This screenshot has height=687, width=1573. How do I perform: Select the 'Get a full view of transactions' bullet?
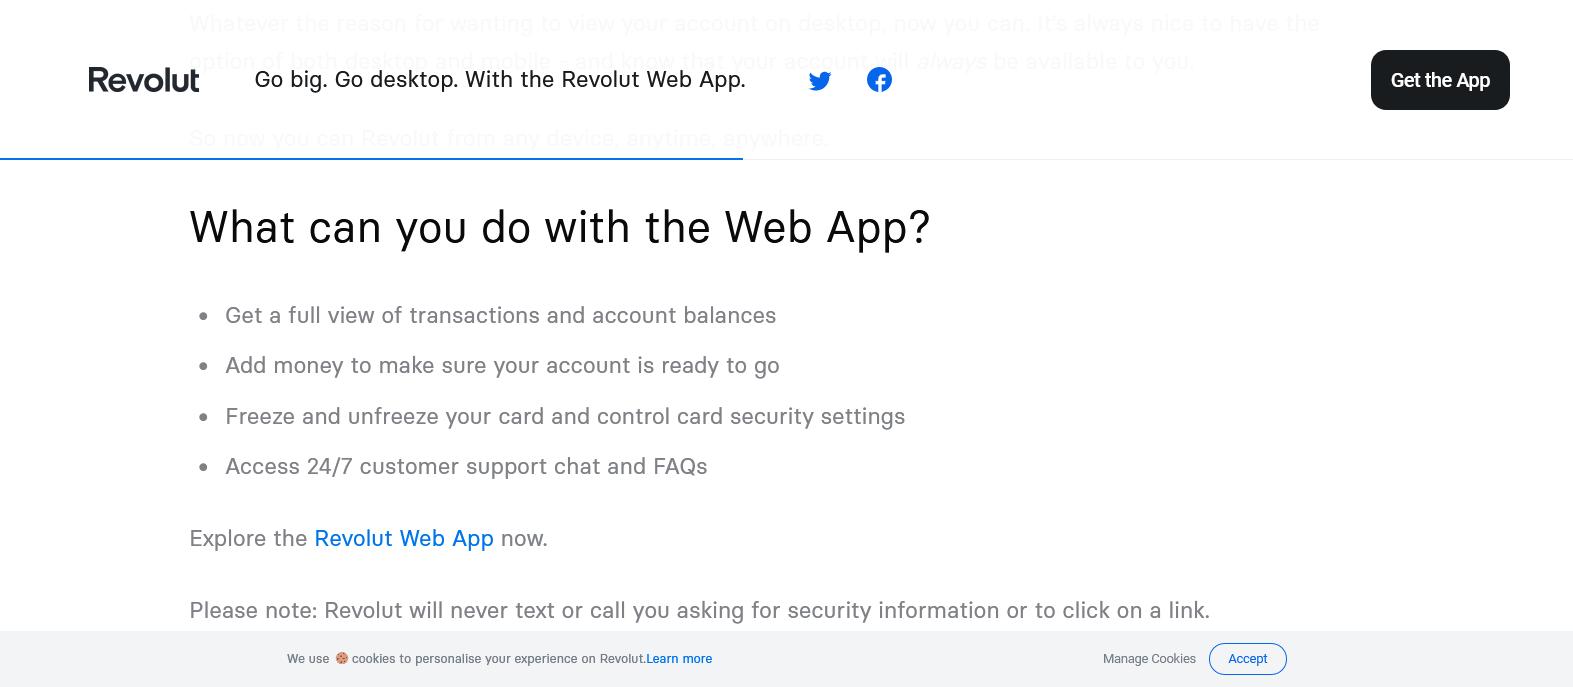(500, 315)
